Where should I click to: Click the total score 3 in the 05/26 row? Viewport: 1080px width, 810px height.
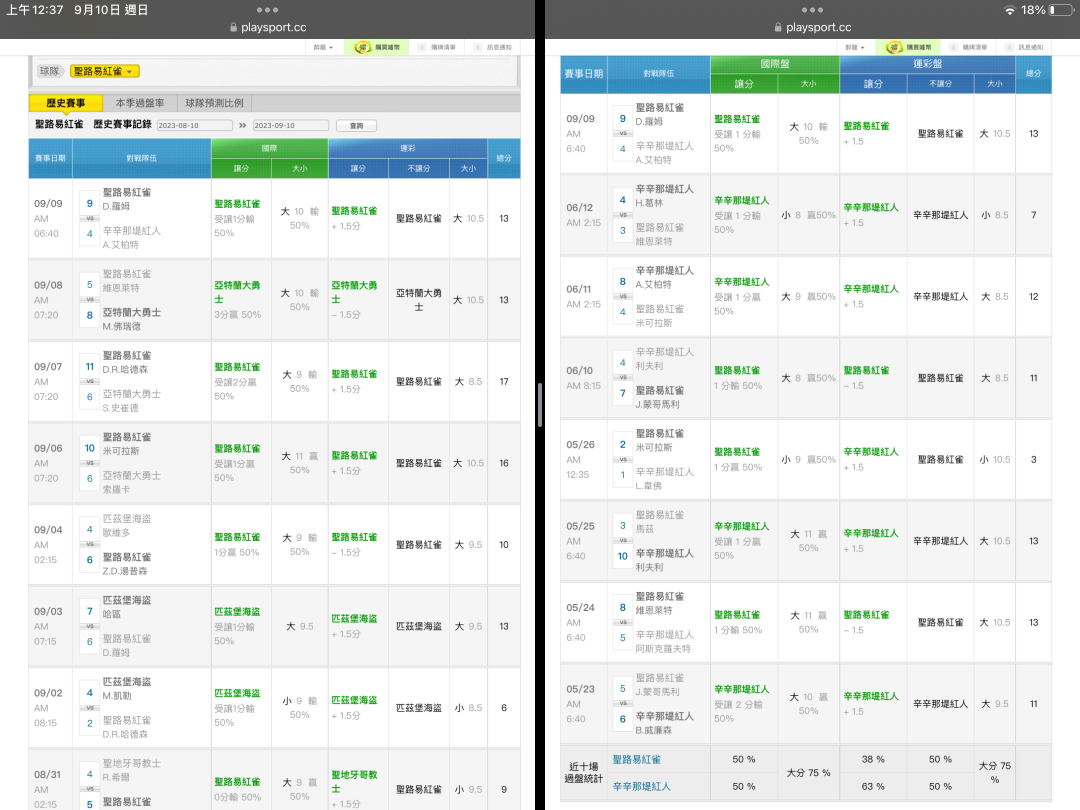pos(1034,459)
